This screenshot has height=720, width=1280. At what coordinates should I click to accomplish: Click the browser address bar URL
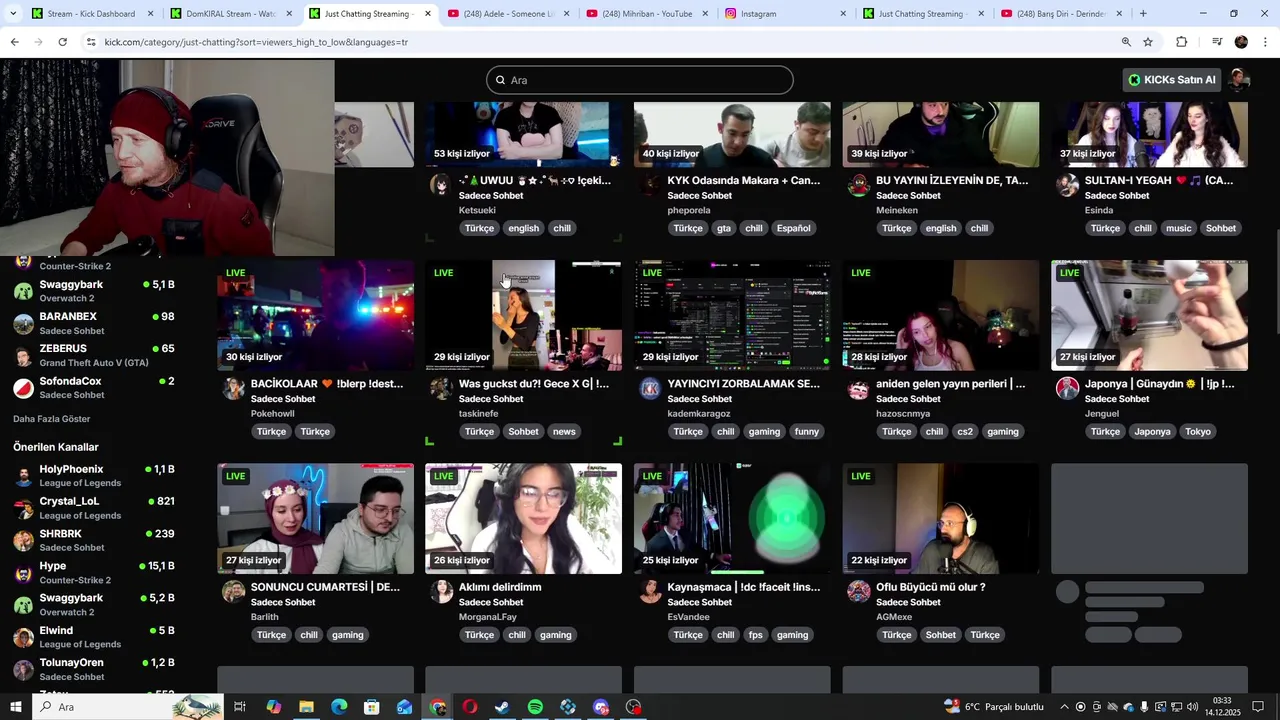(256, 42)
